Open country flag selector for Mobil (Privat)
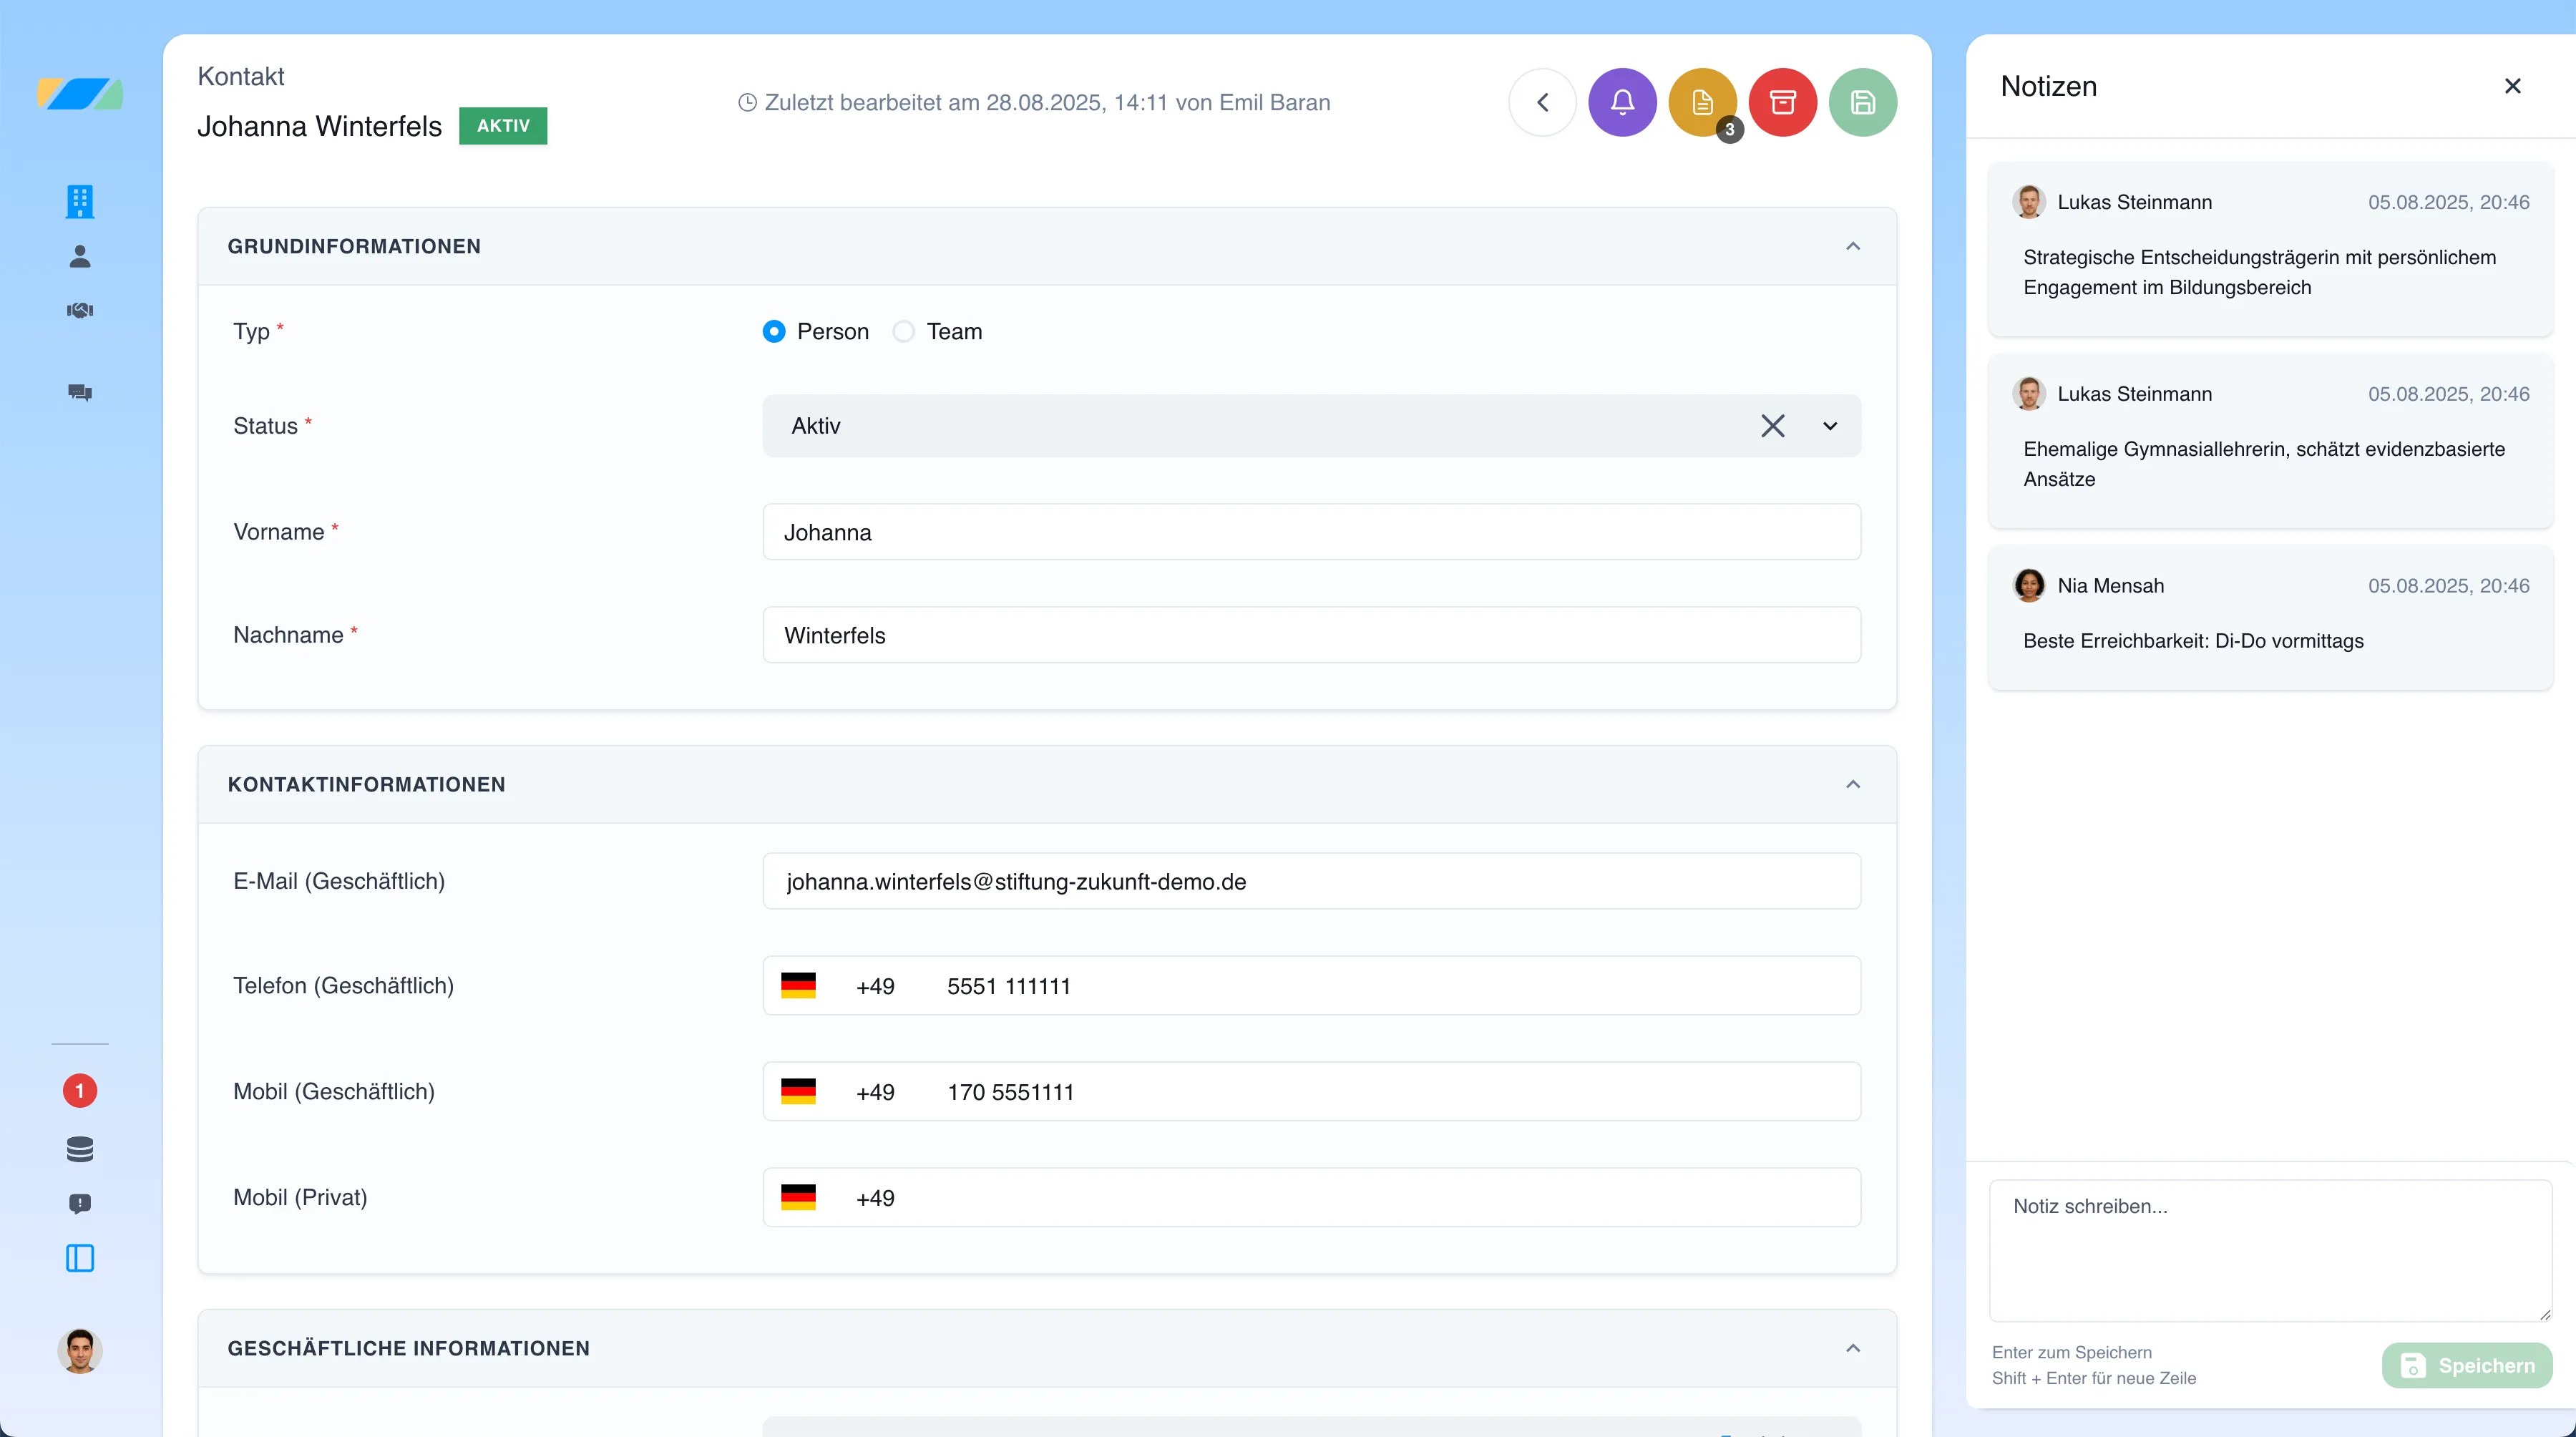 click(x=798, y=1198)
